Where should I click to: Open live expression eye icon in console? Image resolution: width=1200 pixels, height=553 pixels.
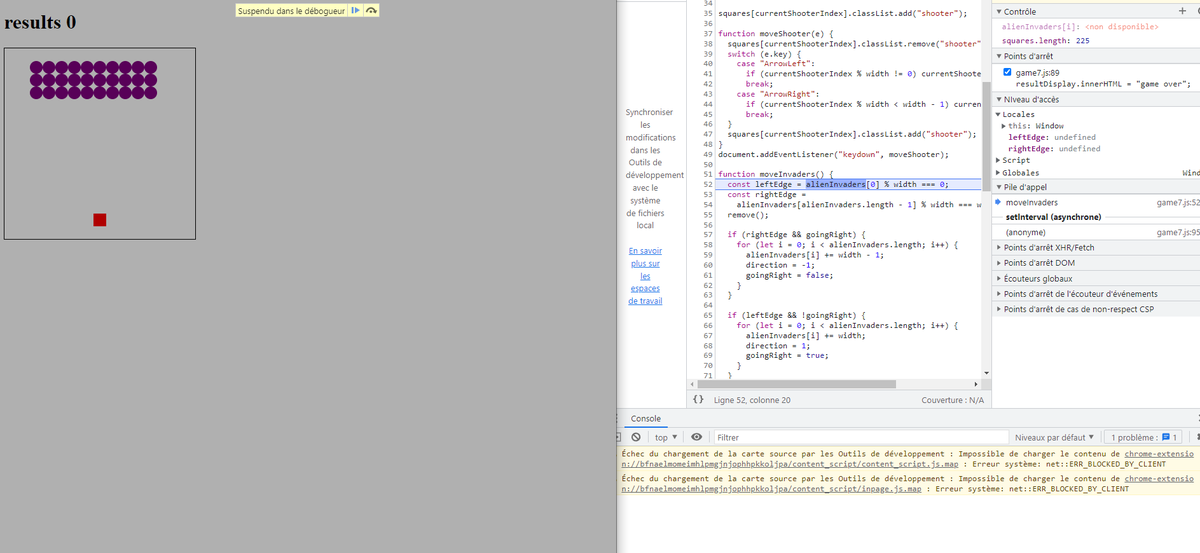696,437
